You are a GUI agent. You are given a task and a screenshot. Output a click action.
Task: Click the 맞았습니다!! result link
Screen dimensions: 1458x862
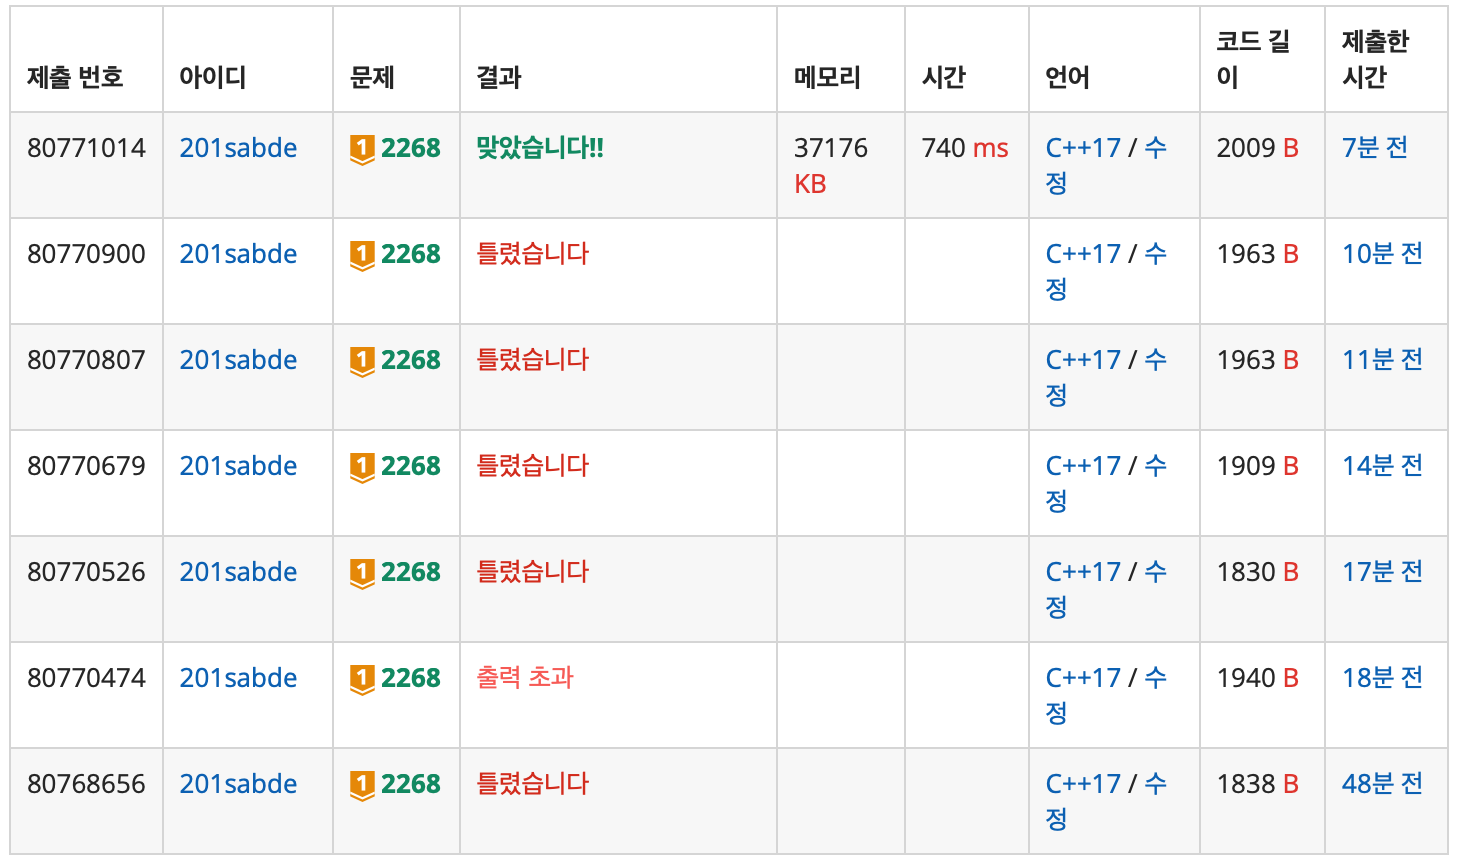pyautogui.click(x=541, y=148)
